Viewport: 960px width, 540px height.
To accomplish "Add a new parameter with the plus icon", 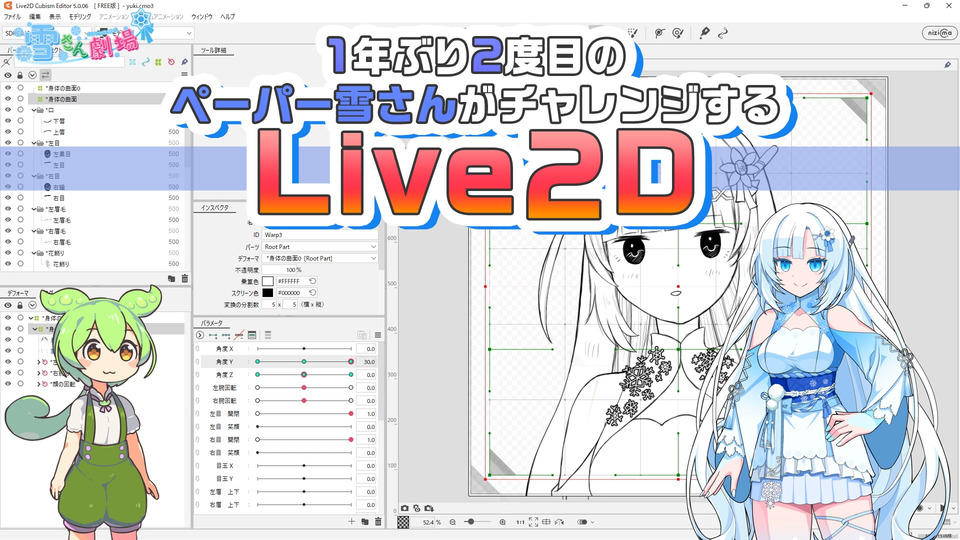I will 351,522.
